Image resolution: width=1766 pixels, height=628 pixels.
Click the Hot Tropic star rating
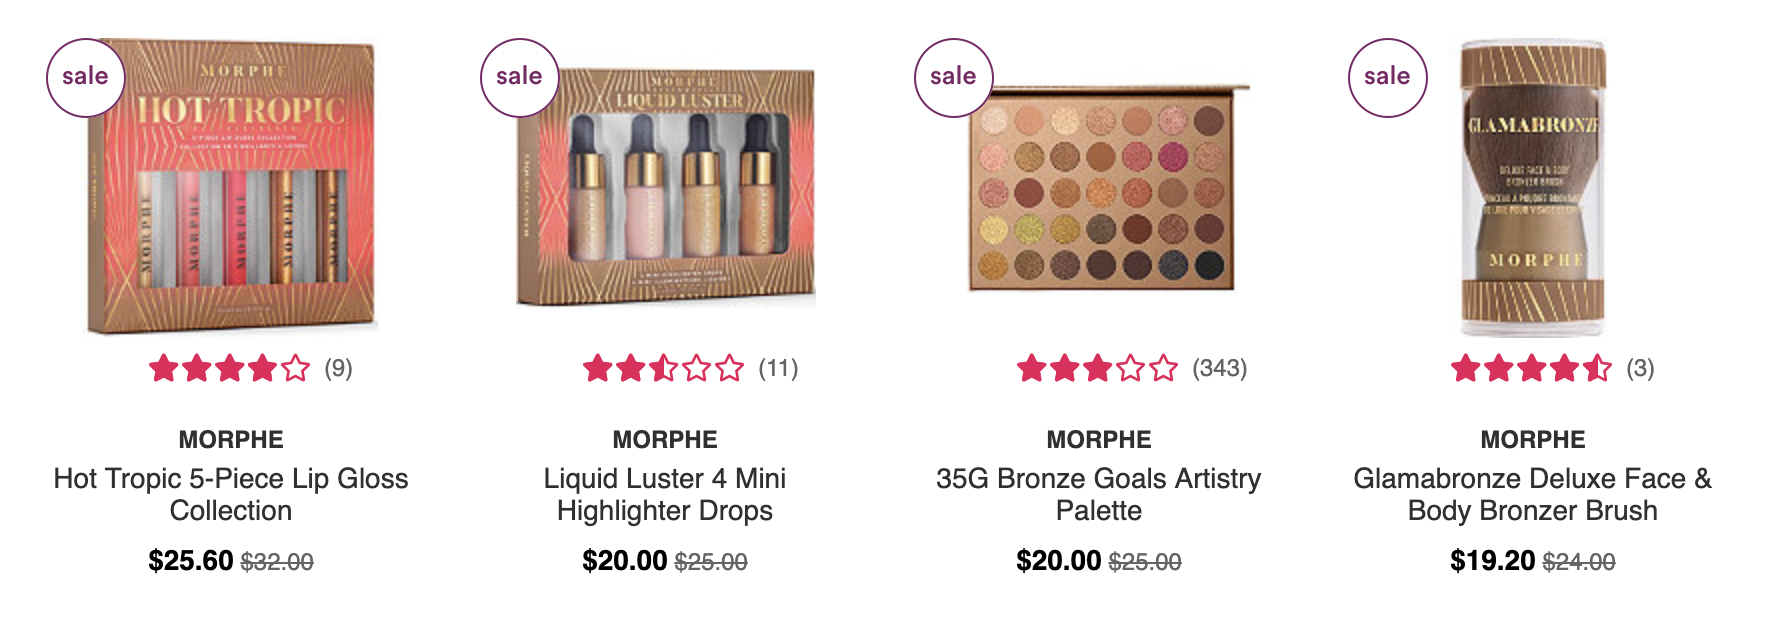[x=230, y=369]
